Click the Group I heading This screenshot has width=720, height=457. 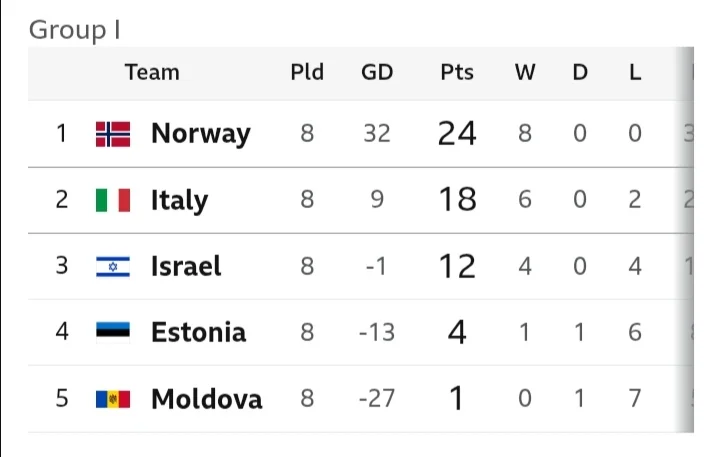75,30
